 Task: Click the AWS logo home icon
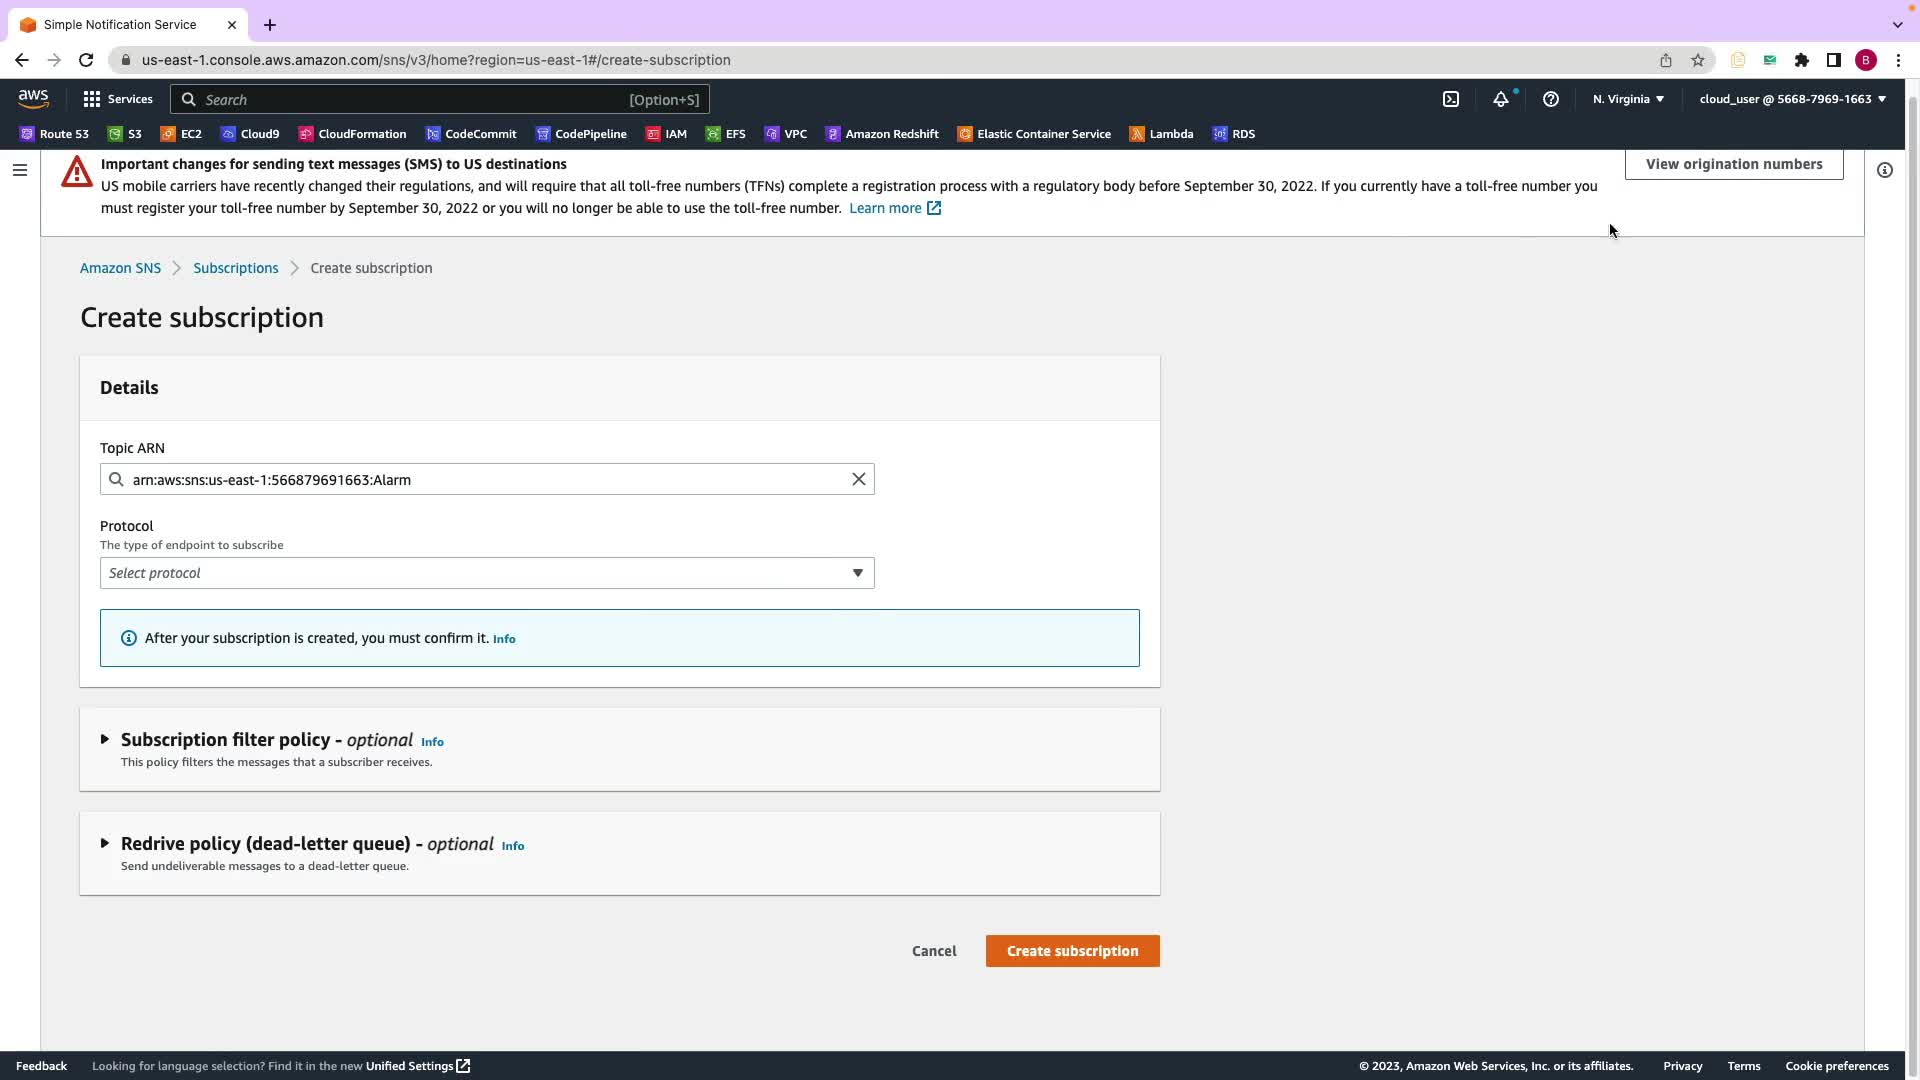tap(33, 98)
